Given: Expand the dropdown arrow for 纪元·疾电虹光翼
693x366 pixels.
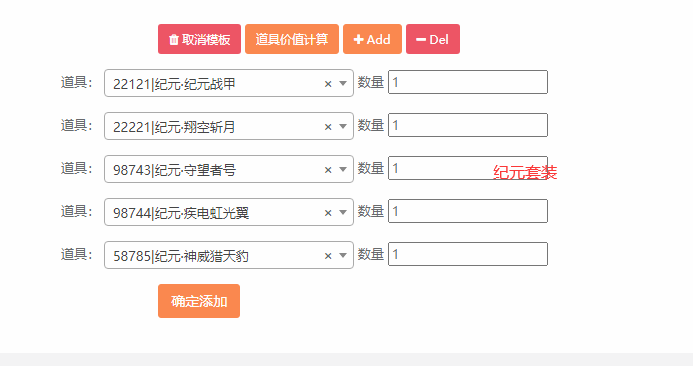Looking at the screenshot, I should [343, 212].
